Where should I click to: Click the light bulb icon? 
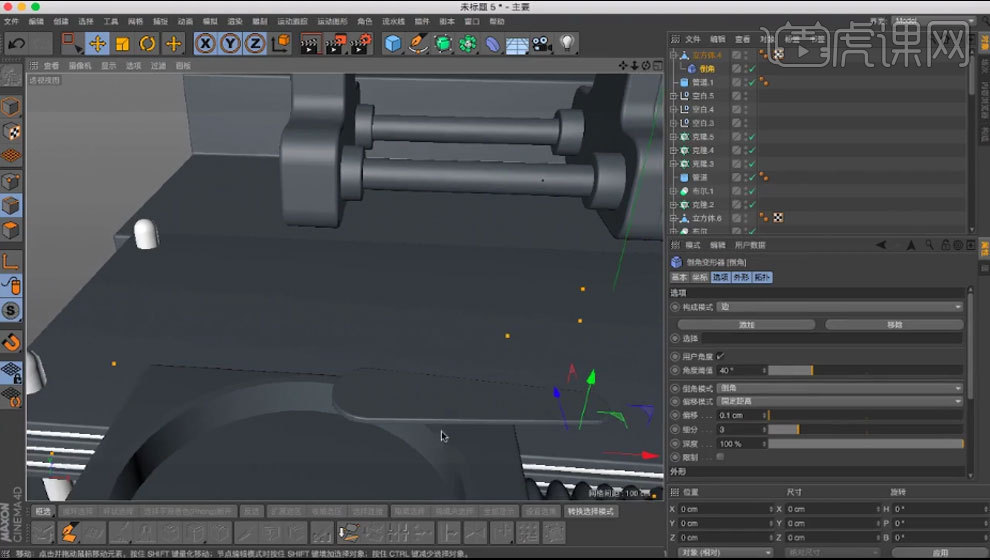pyautogui.click(x=567, y=43)
